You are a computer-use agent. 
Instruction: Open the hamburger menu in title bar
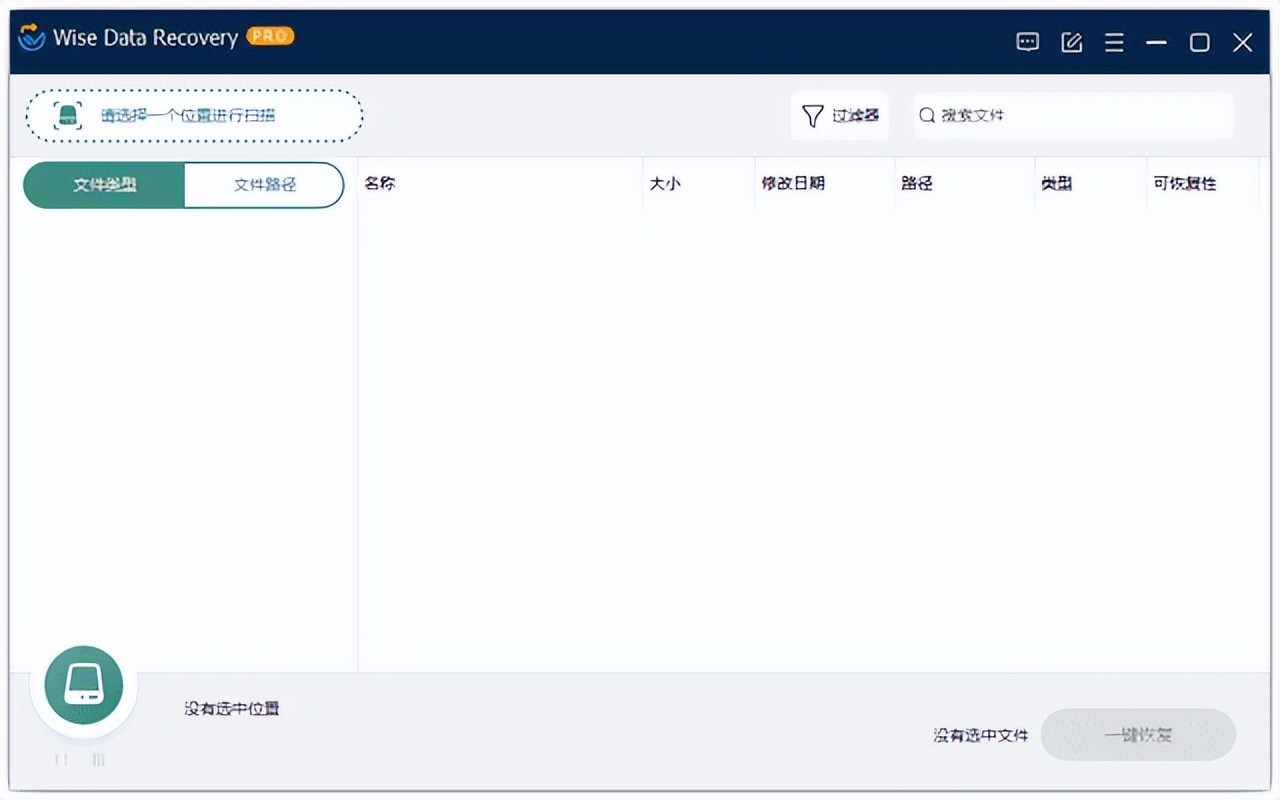[x=1114, y=42]
